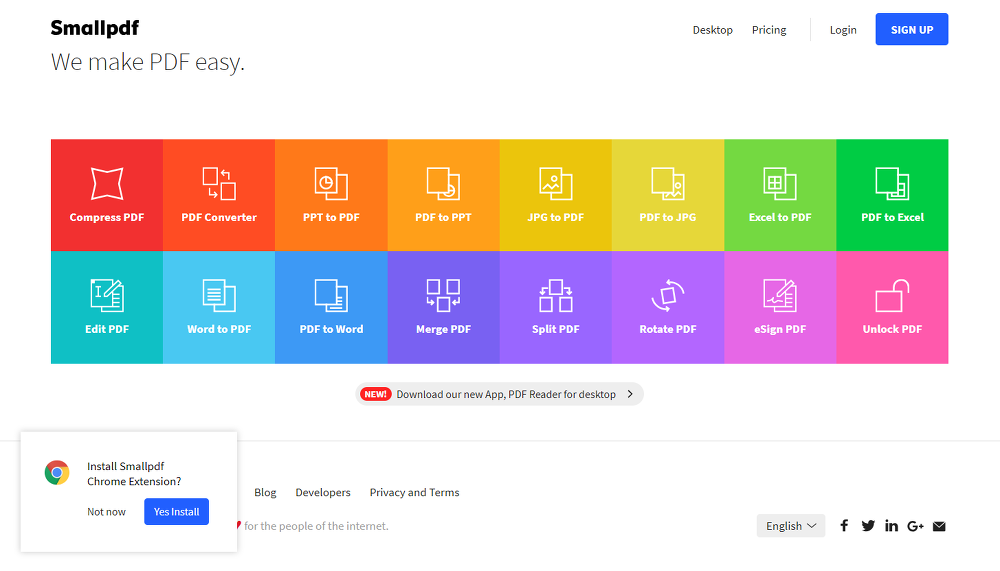Image resolution: width=1000 pixels, height=571 pixels.
Task: Open the Blog footer link
Action: [x=265, y=493]
